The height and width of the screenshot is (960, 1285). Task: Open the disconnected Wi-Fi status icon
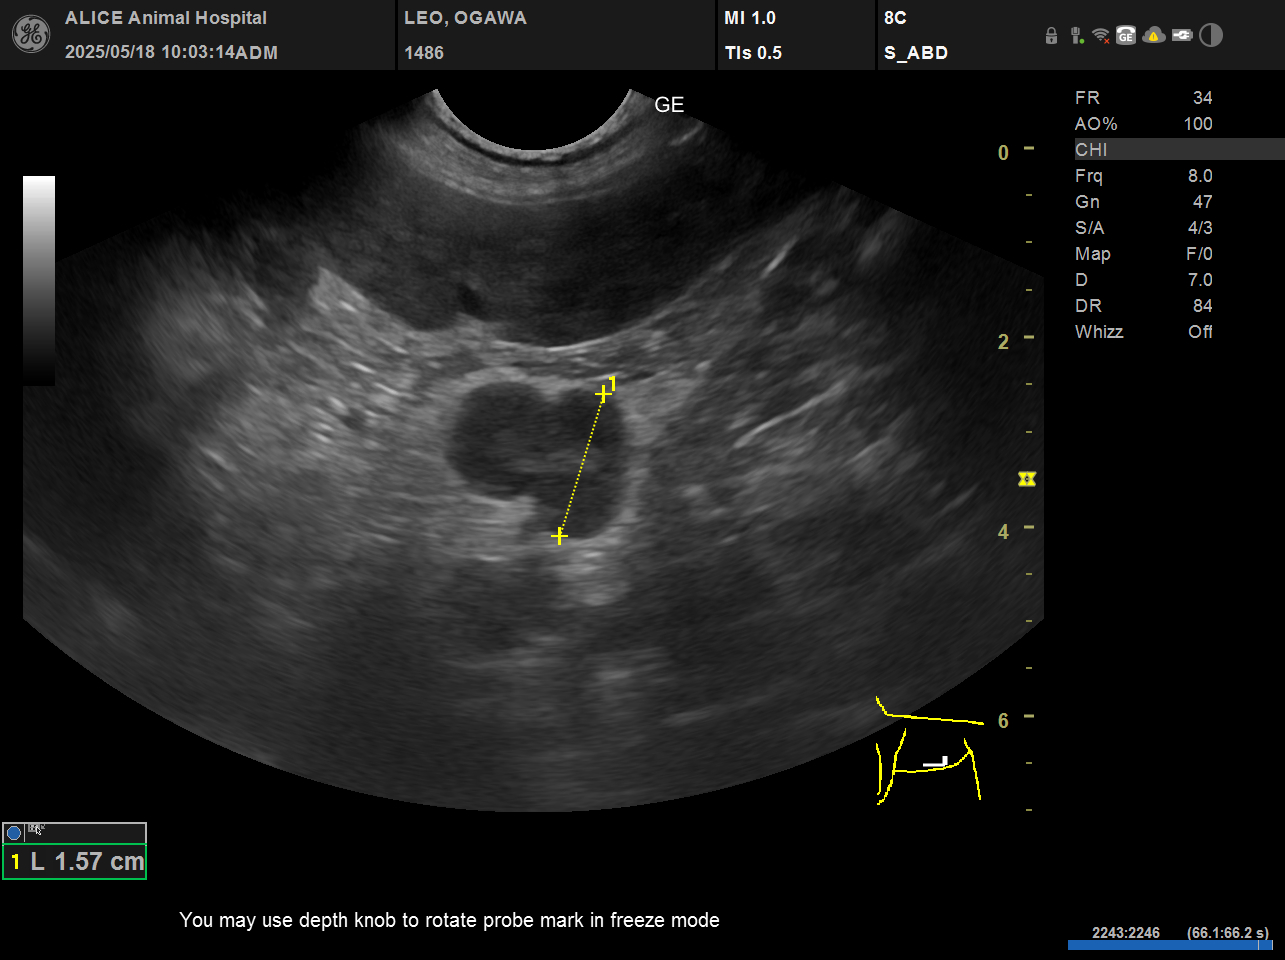[x=1101, y=36]
